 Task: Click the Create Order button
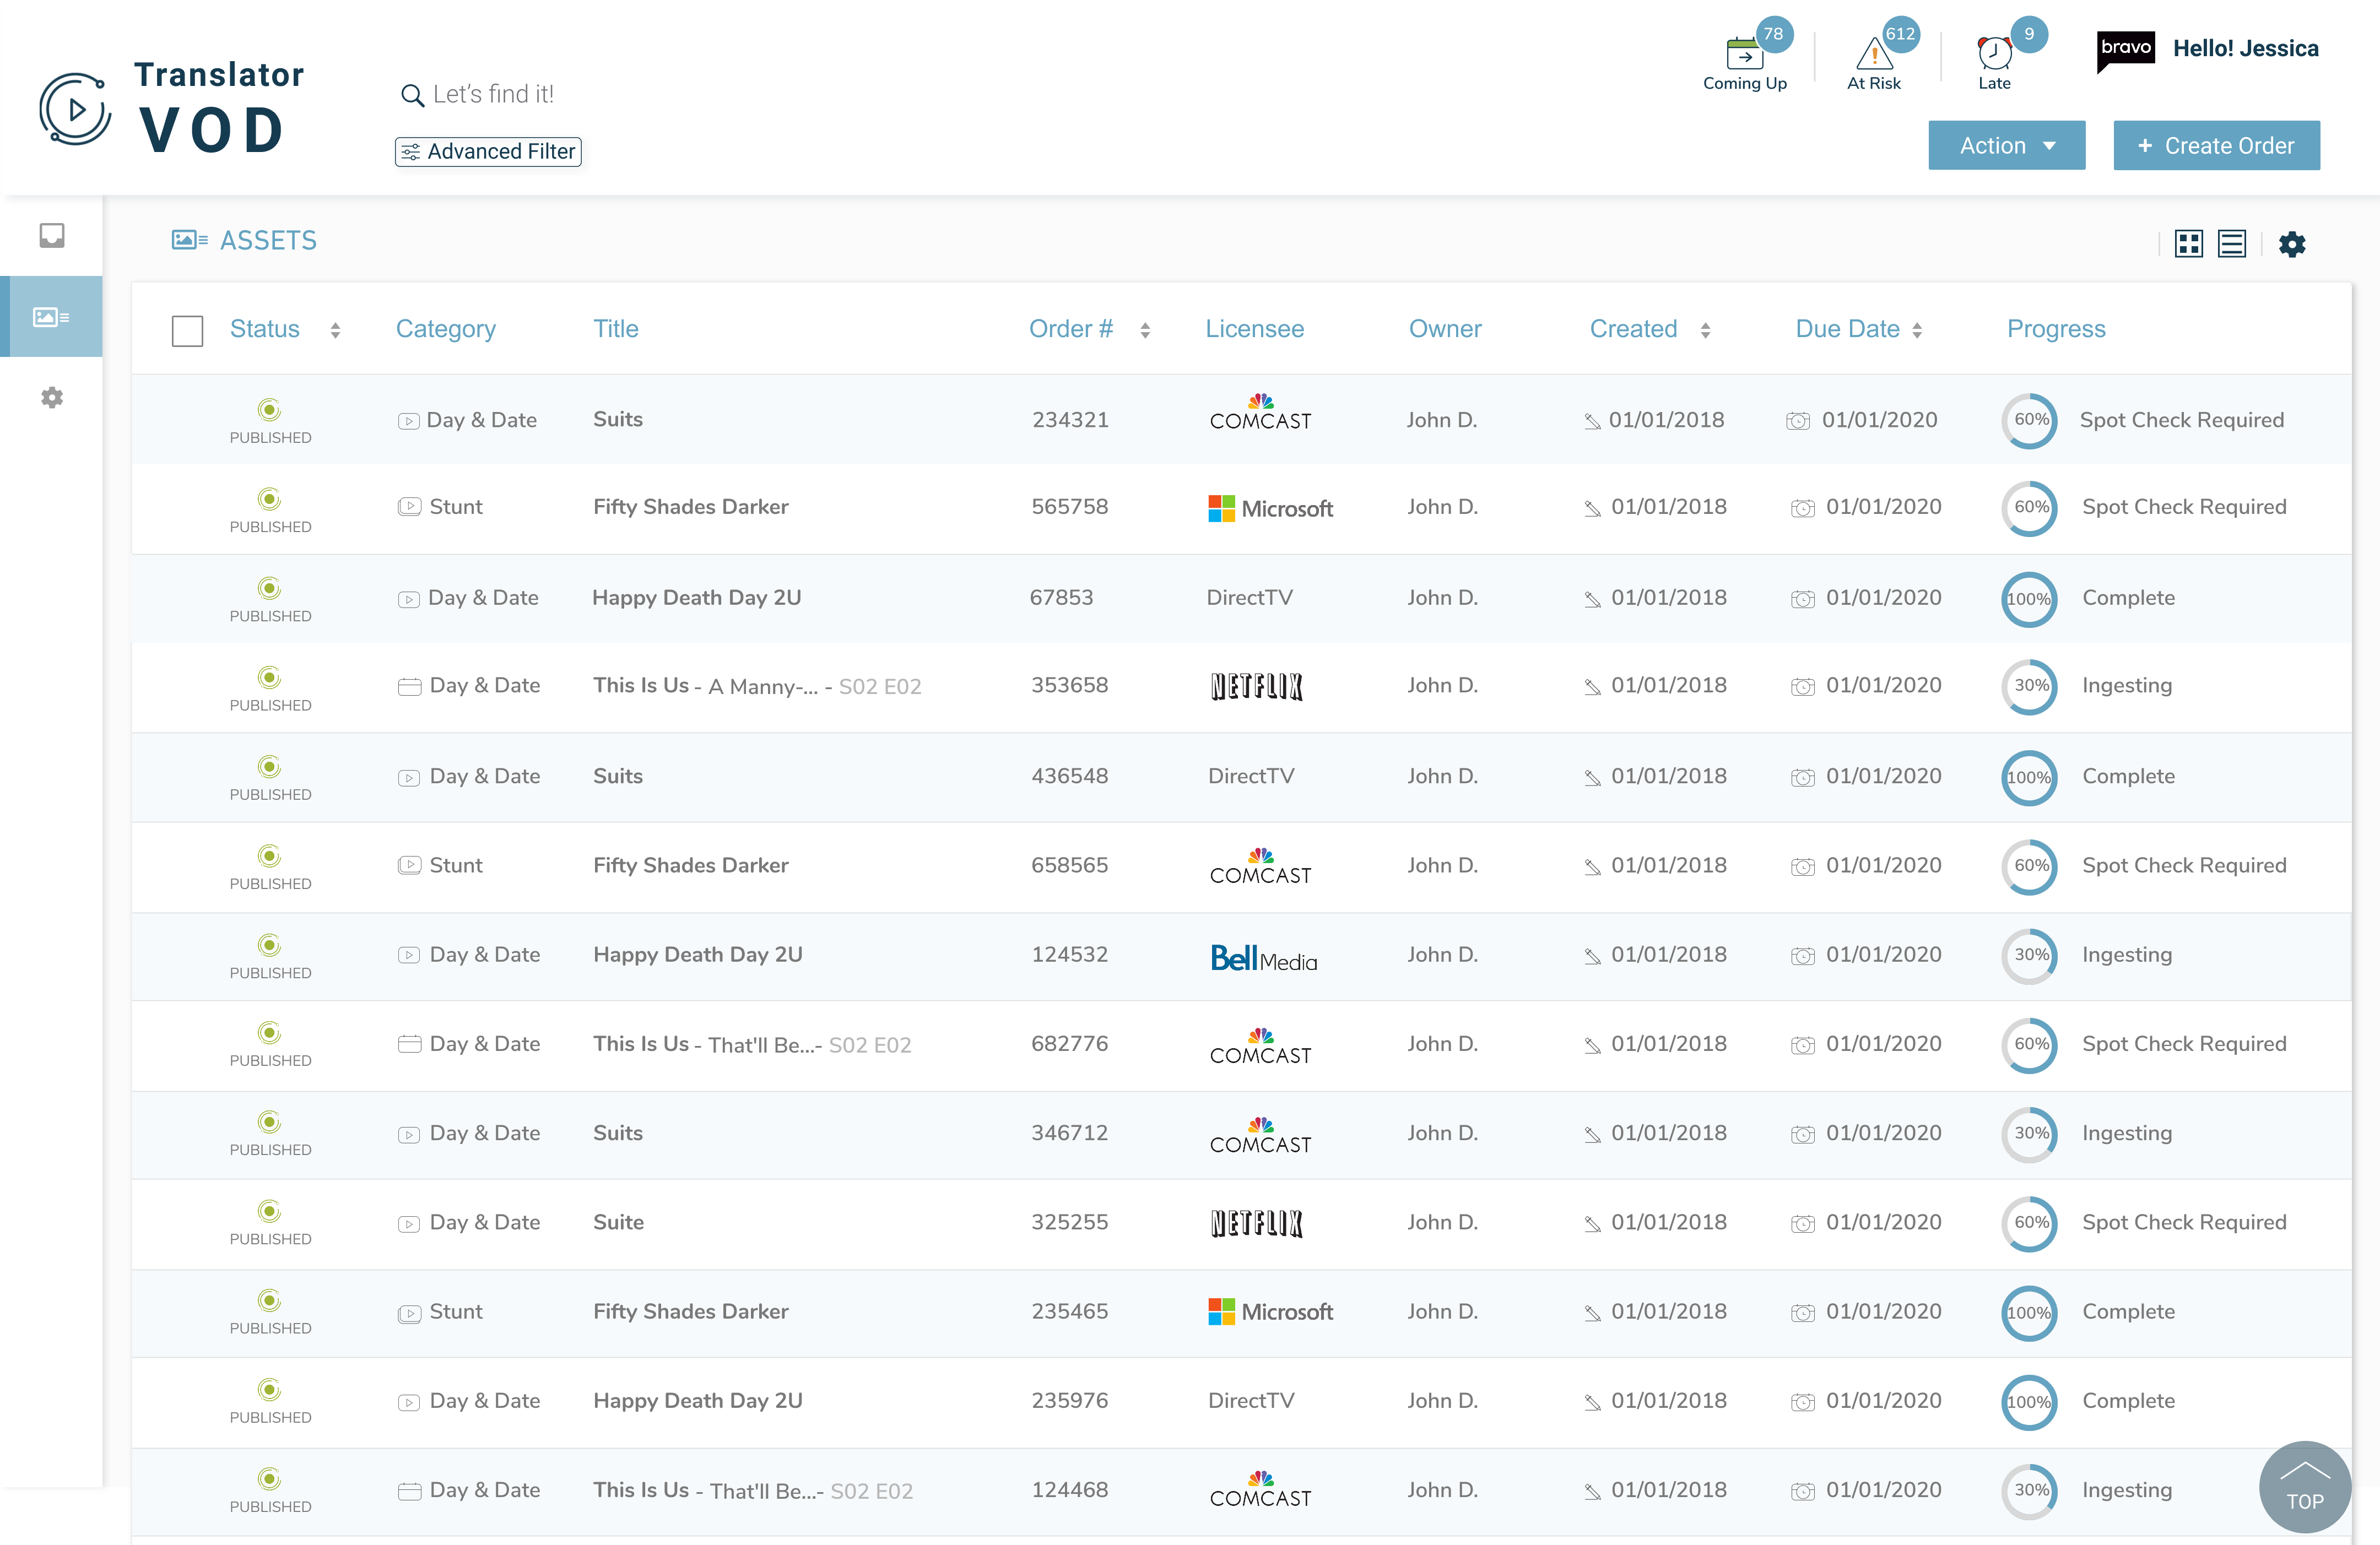tap(2216, 146)
